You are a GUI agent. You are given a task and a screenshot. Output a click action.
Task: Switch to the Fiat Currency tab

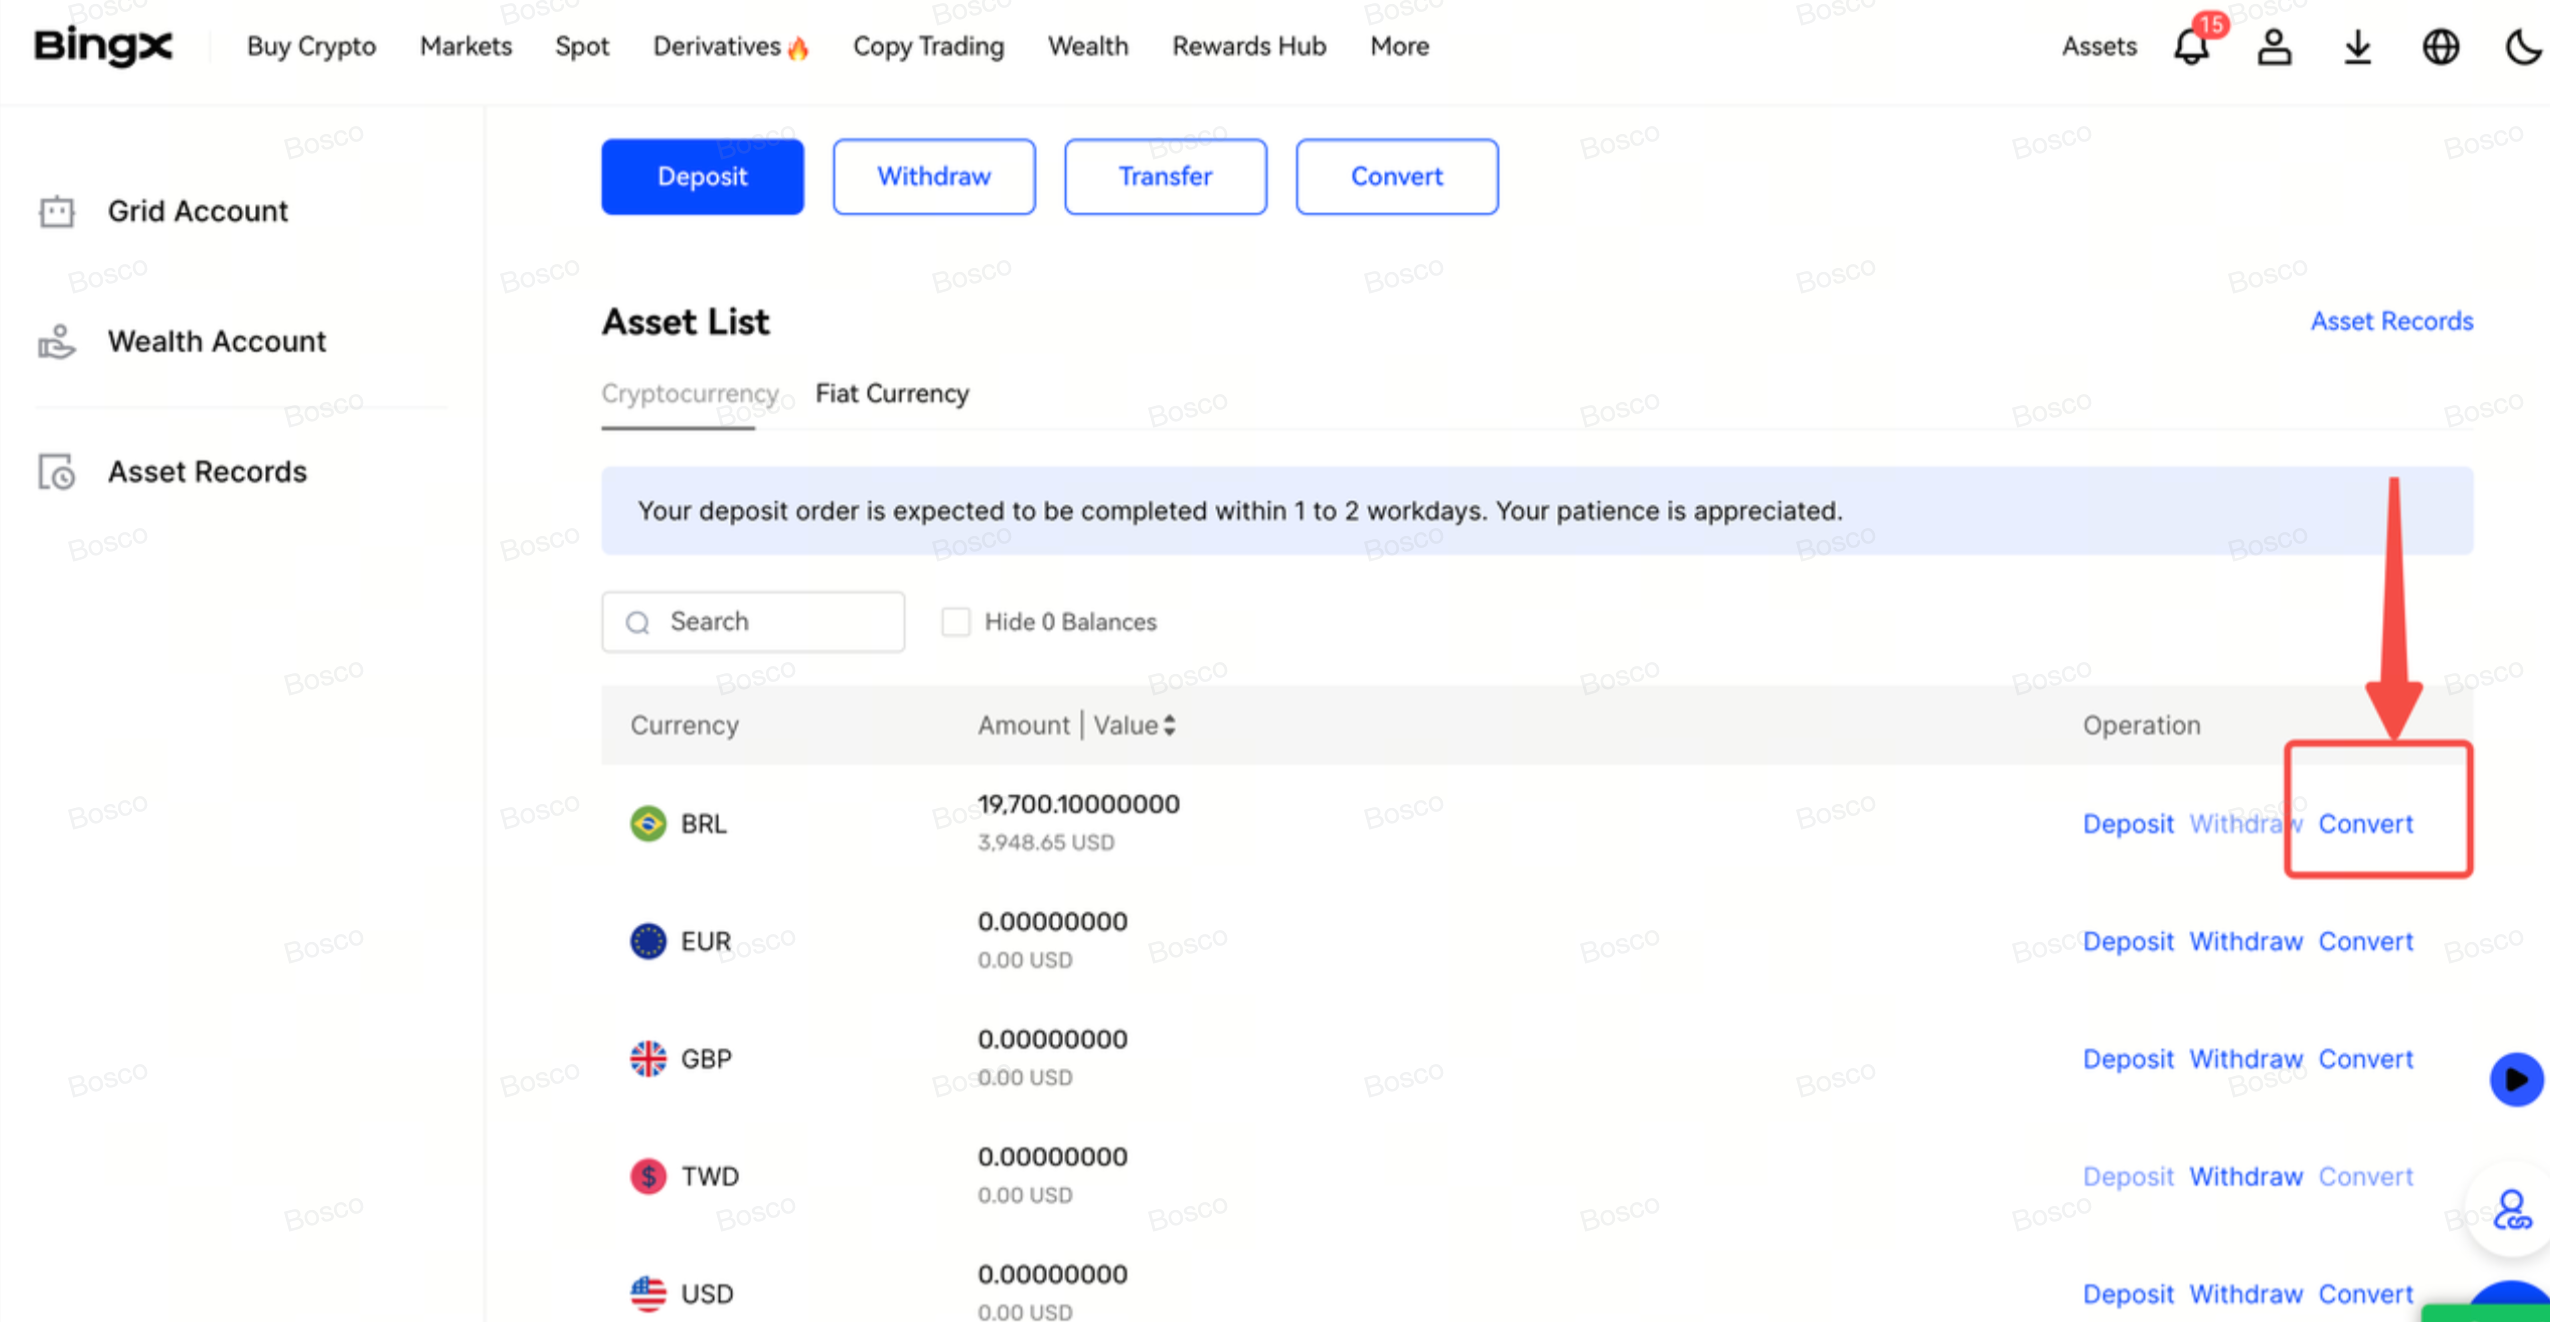click(x=892, y=394)
